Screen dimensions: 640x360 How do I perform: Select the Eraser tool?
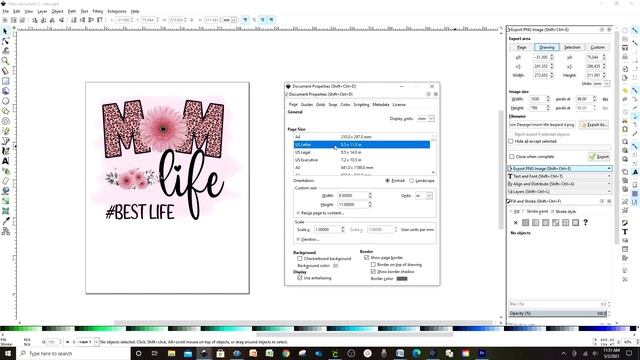[5, 181]
